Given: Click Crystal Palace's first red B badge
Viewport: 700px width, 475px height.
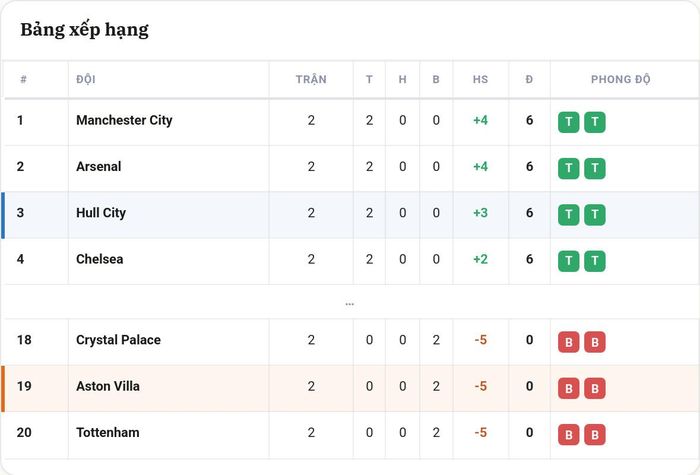Looking at the screenshot, I should pyautogui.click(x=568, y=342).
